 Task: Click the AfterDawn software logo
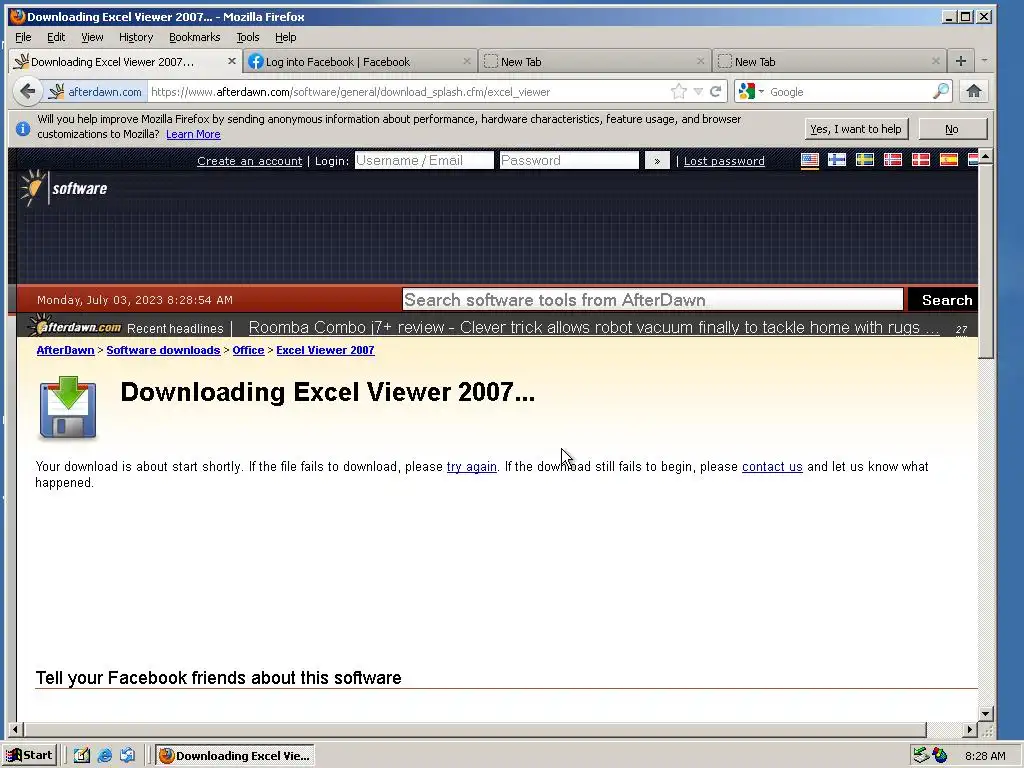[x=63, y=188]
